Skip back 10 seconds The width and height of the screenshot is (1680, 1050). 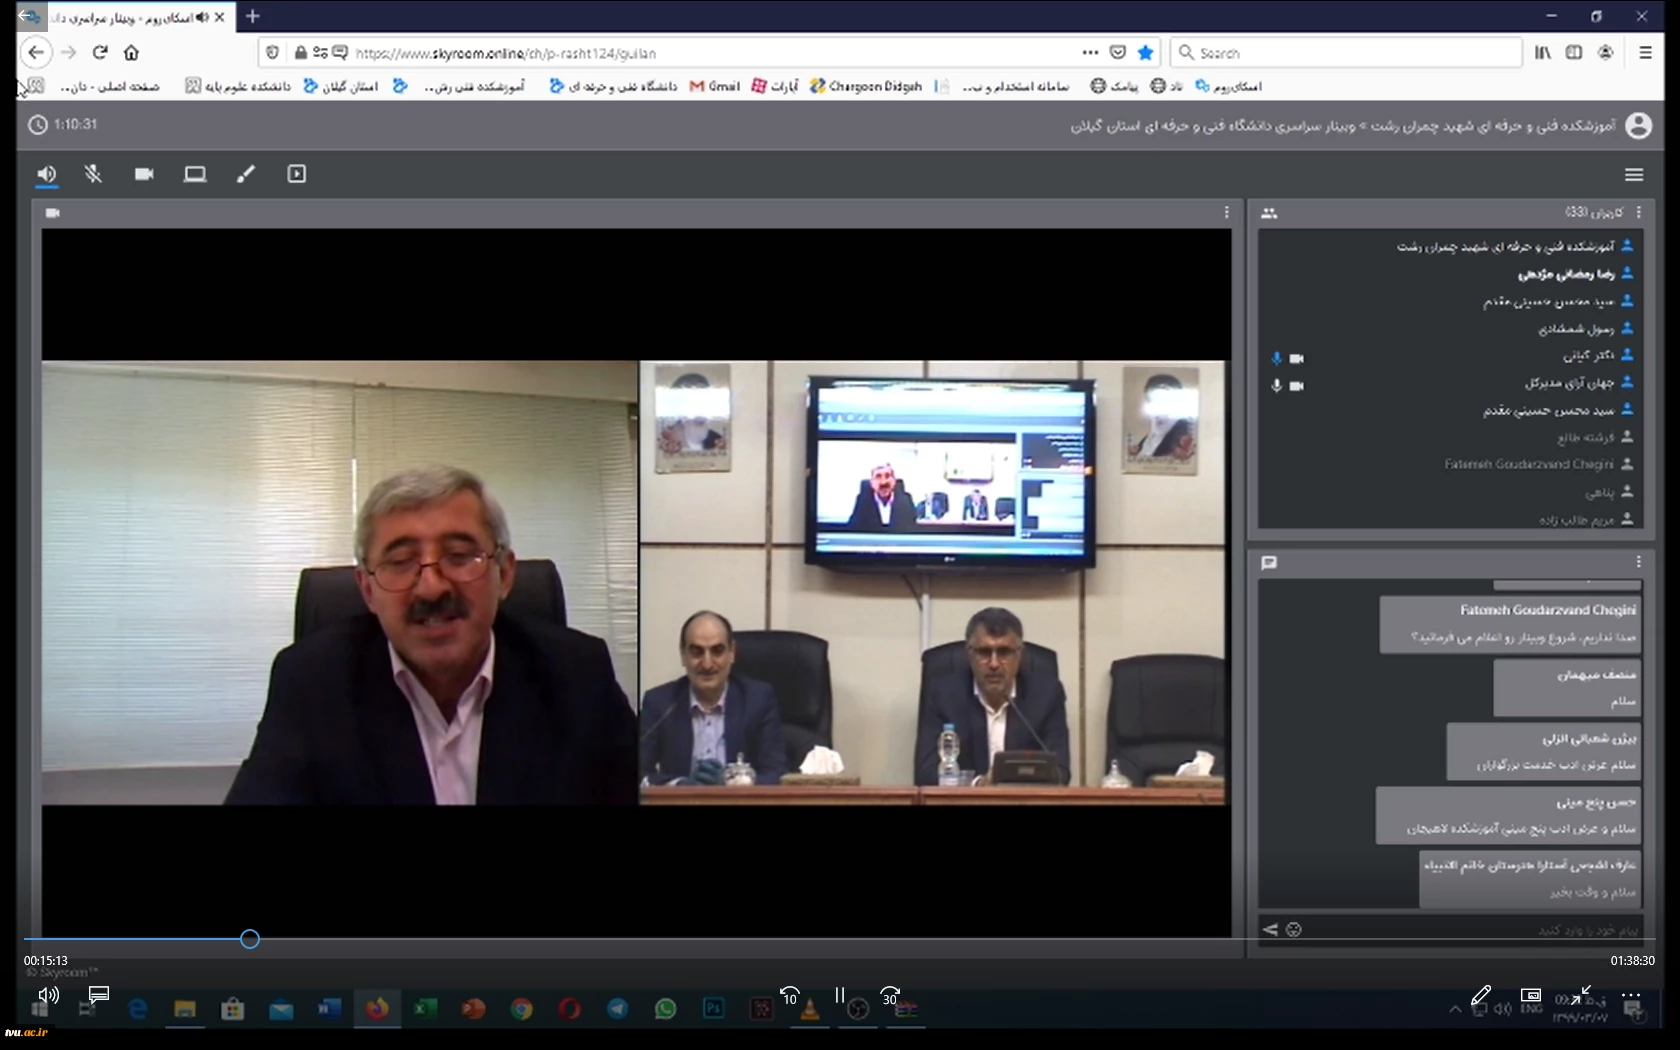(x=789, y=996)
